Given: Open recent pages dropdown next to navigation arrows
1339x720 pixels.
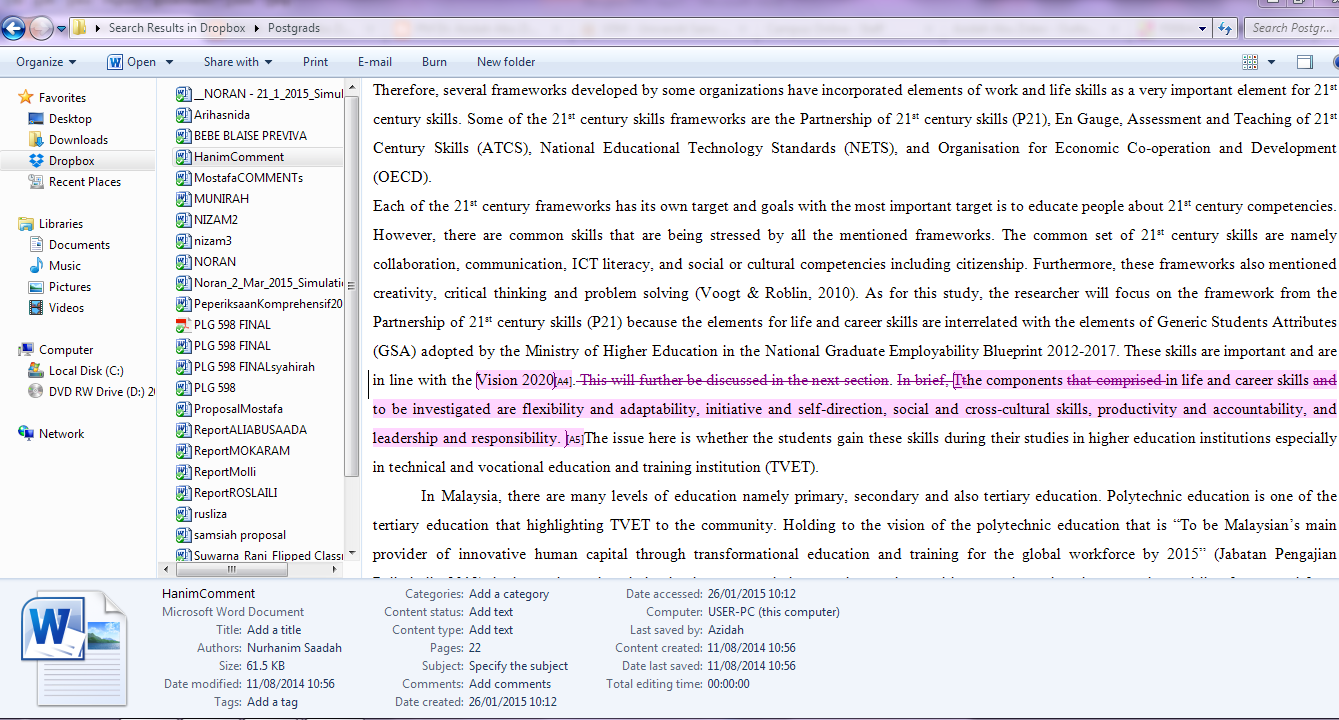Looking at the screenshot, I should coord(61,29).
